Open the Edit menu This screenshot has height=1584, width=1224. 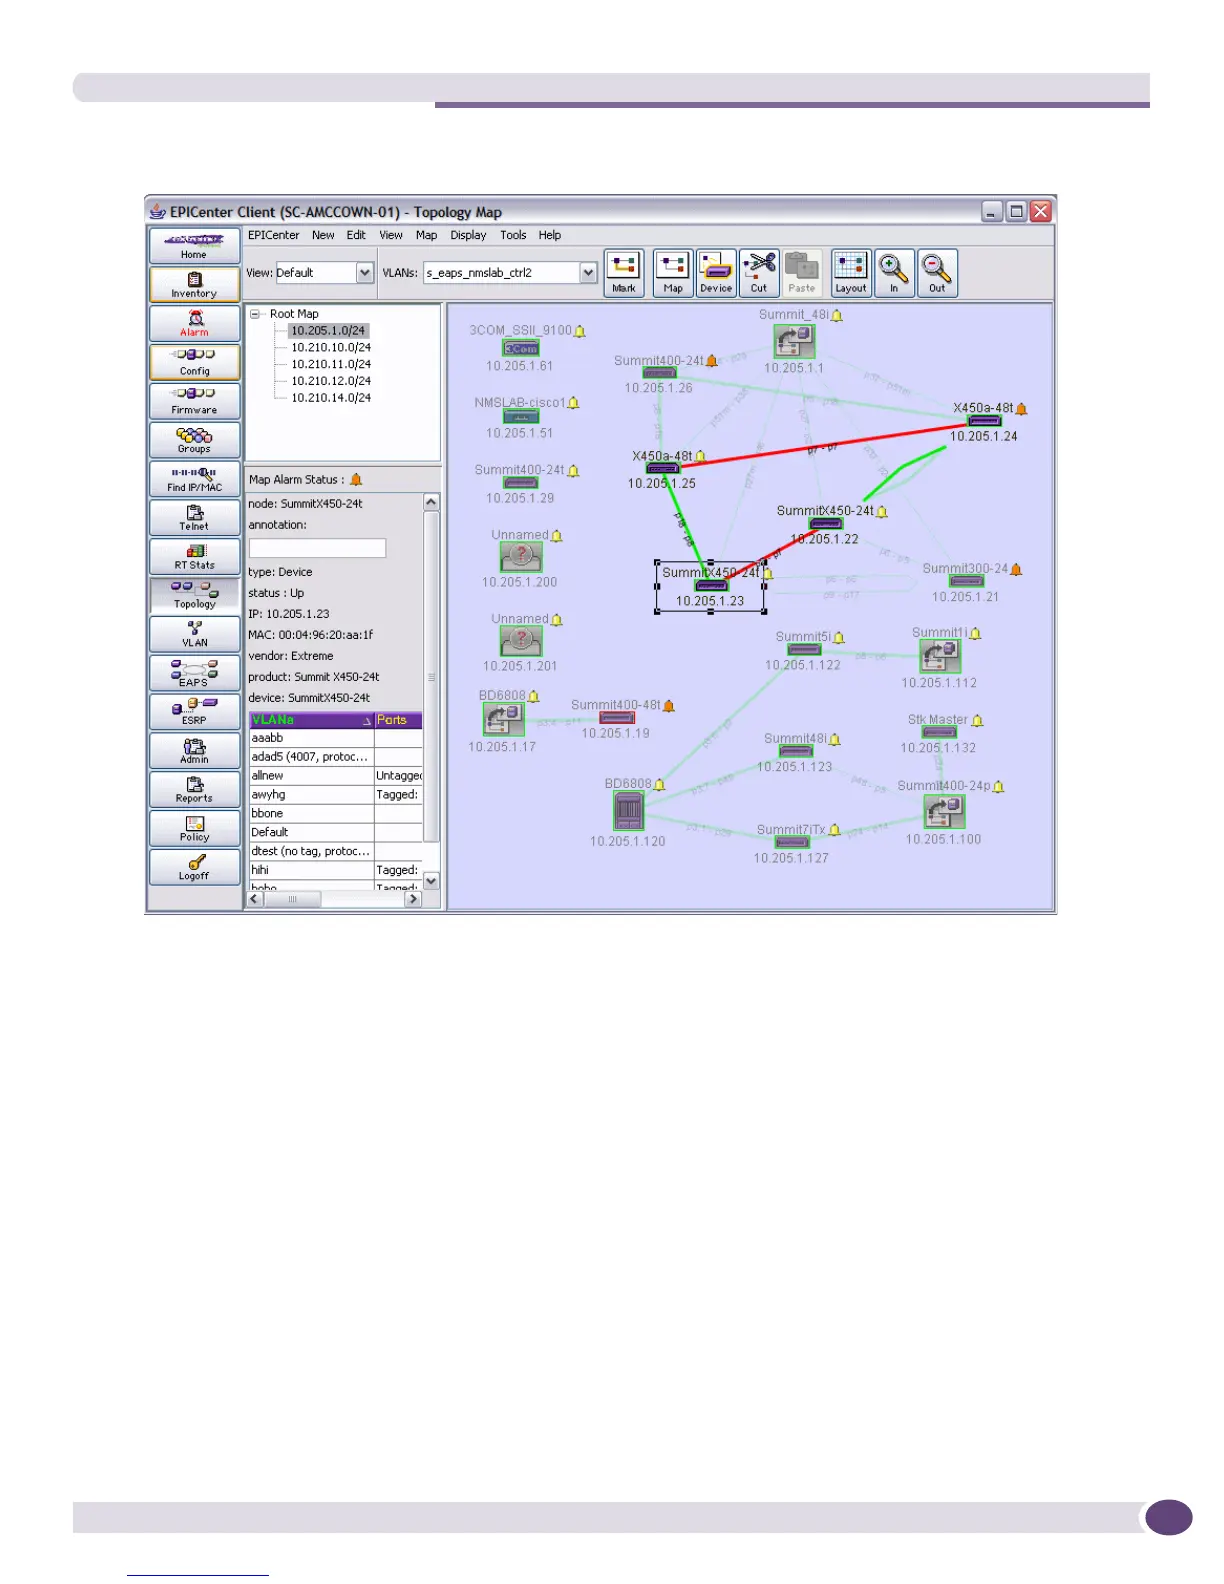pyautogui.click(x=356, y=235)
